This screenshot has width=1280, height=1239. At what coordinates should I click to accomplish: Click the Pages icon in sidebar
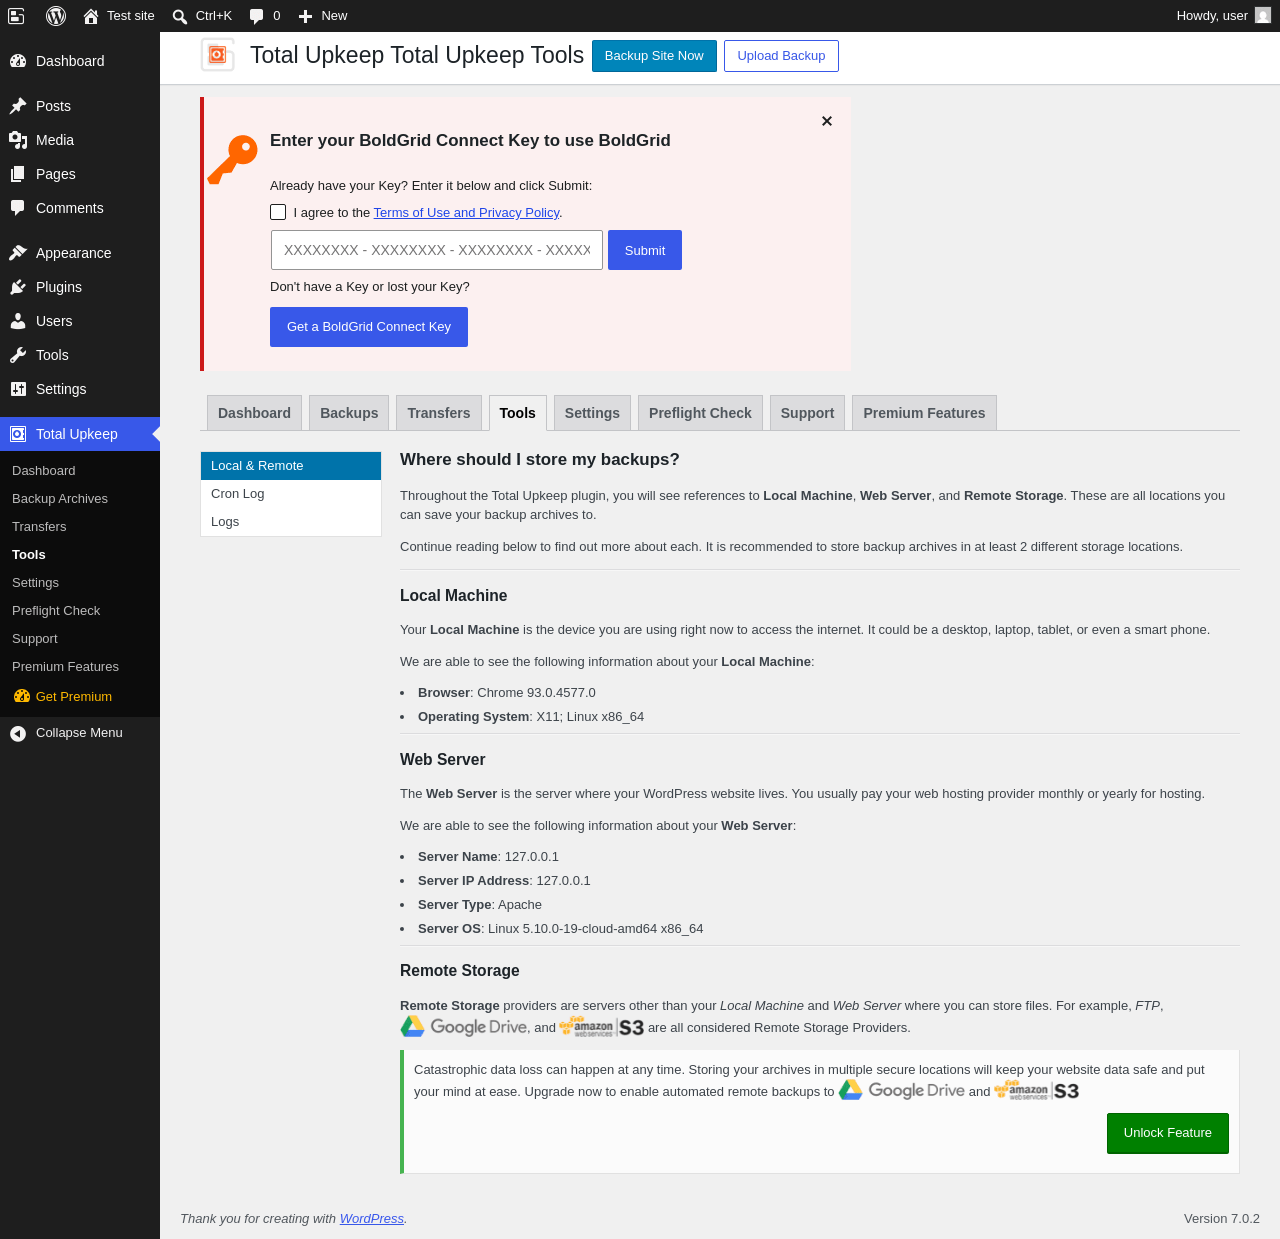tap(18, 174)
